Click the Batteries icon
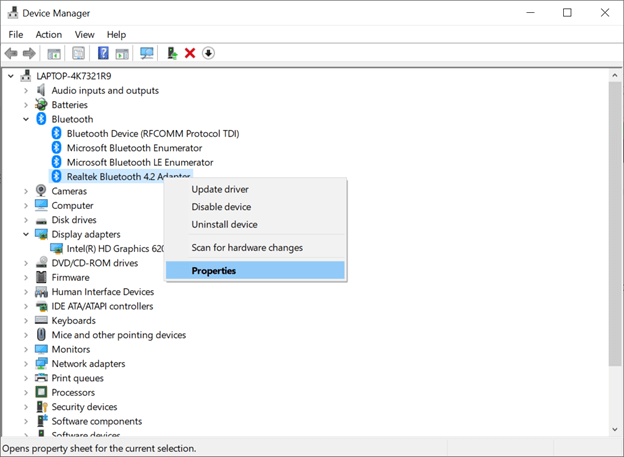The width and height of the screenshot is (624, 457). 41,105
